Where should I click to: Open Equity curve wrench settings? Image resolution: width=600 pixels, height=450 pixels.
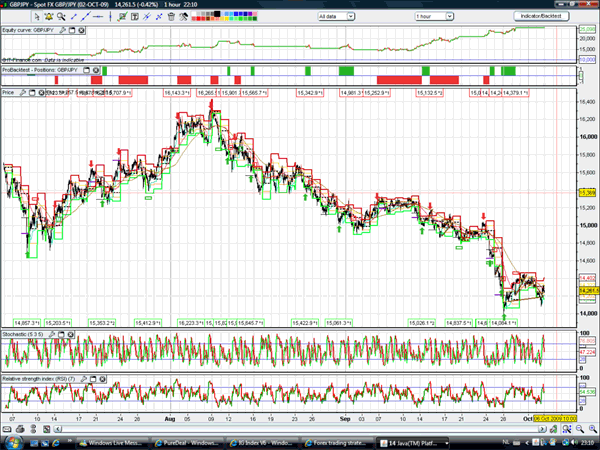63,30
